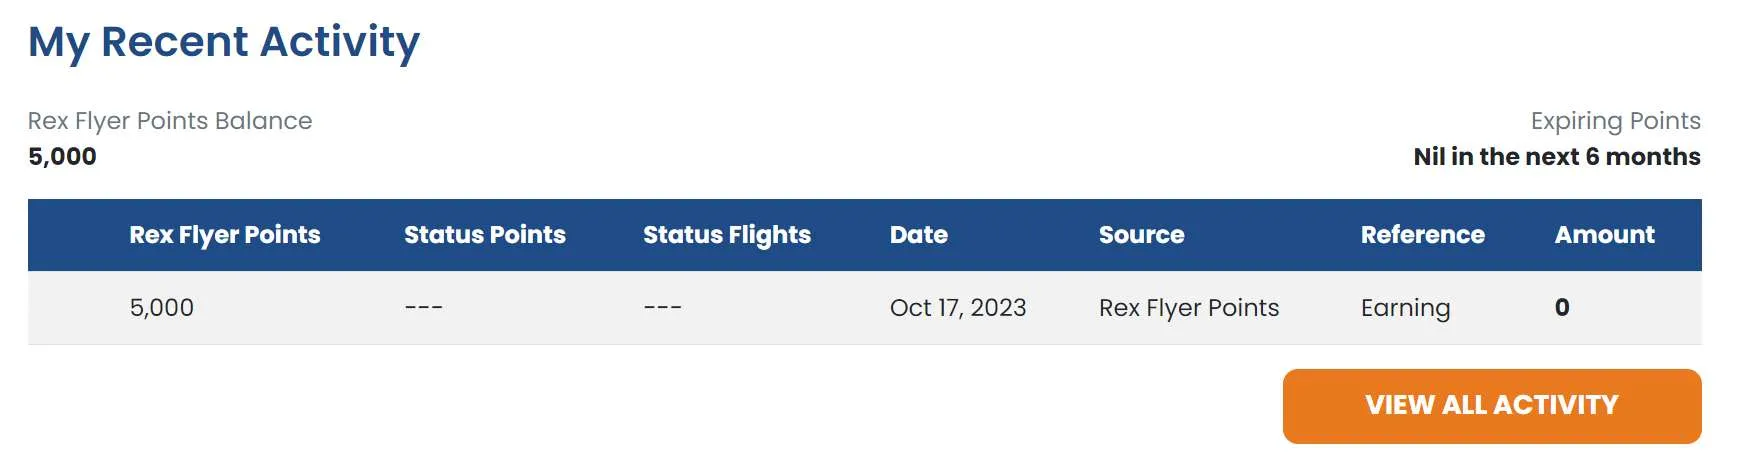The image size is (1737, 476).
Task: Click the Status Points column header
Action: [x=485, y=235]
